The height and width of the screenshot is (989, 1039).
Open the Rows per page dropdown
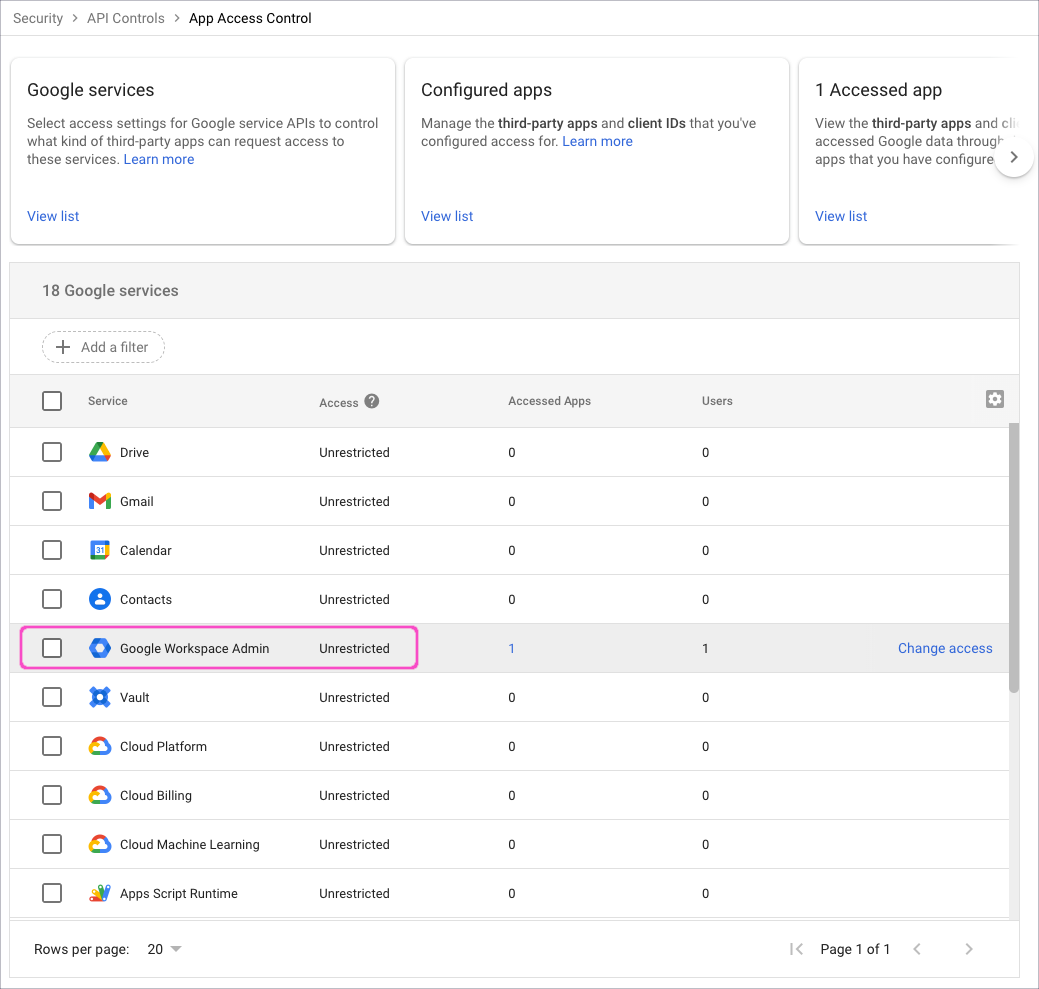tap(163, 948)
